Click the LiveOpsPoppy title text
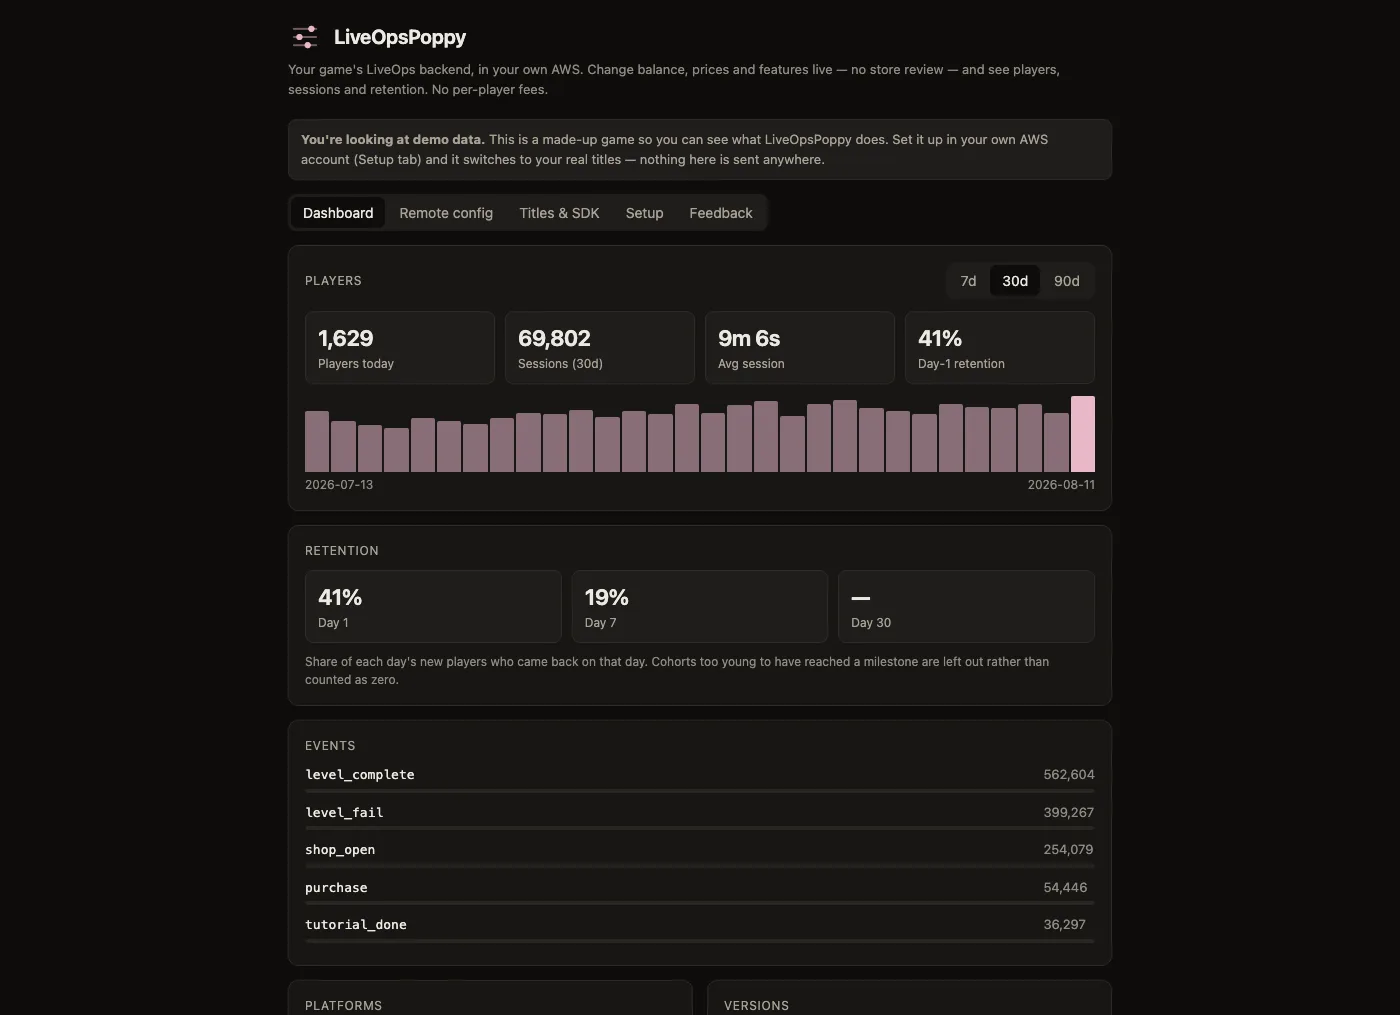This screenshot has width=1400, height=1015. pos(400,37)
